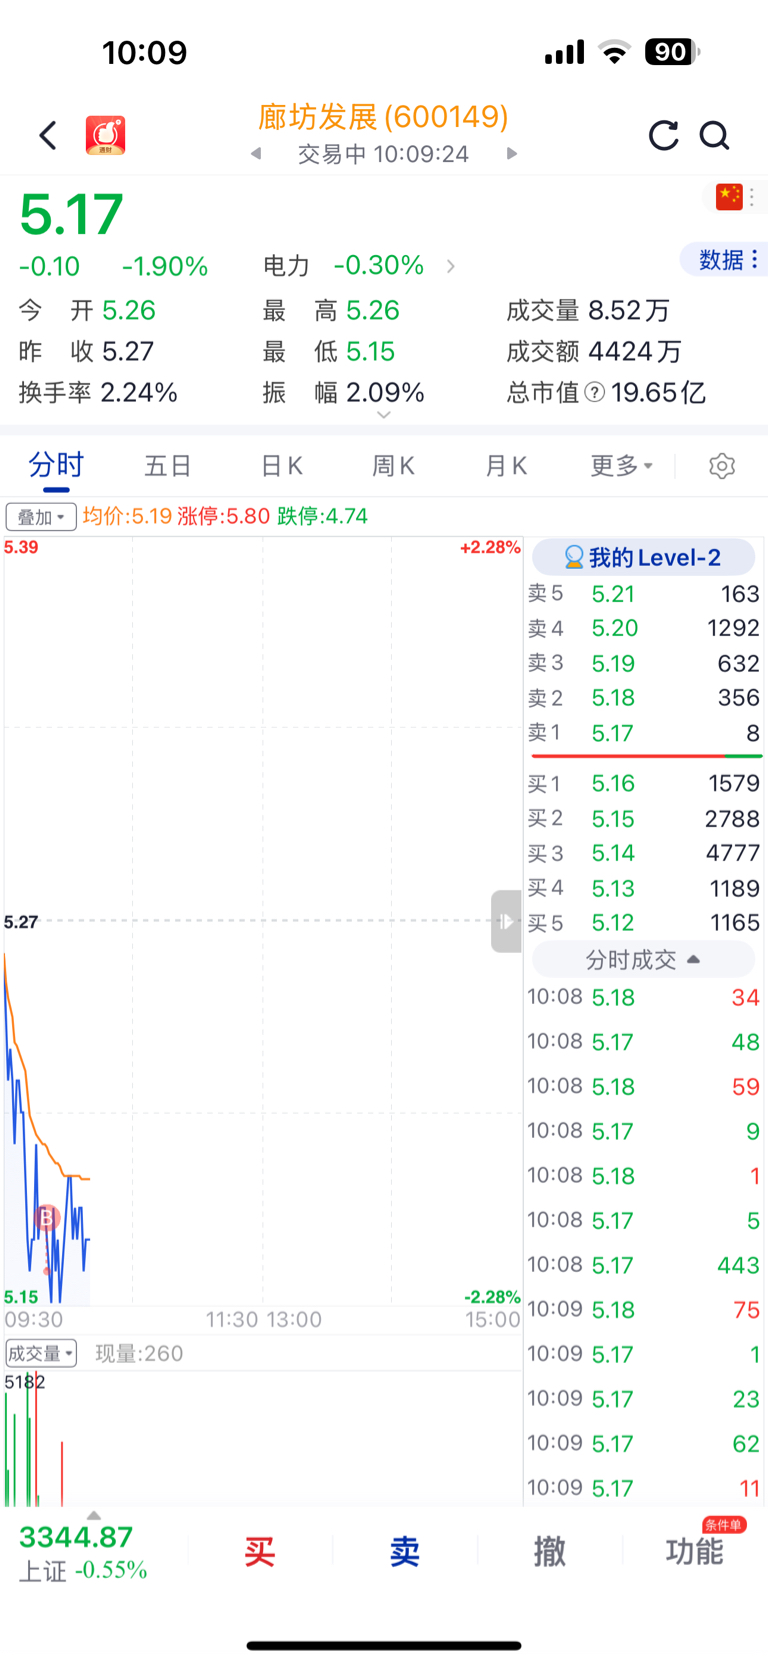
Task: Tap the China flag market icon
Action: [x=729, y=197]
